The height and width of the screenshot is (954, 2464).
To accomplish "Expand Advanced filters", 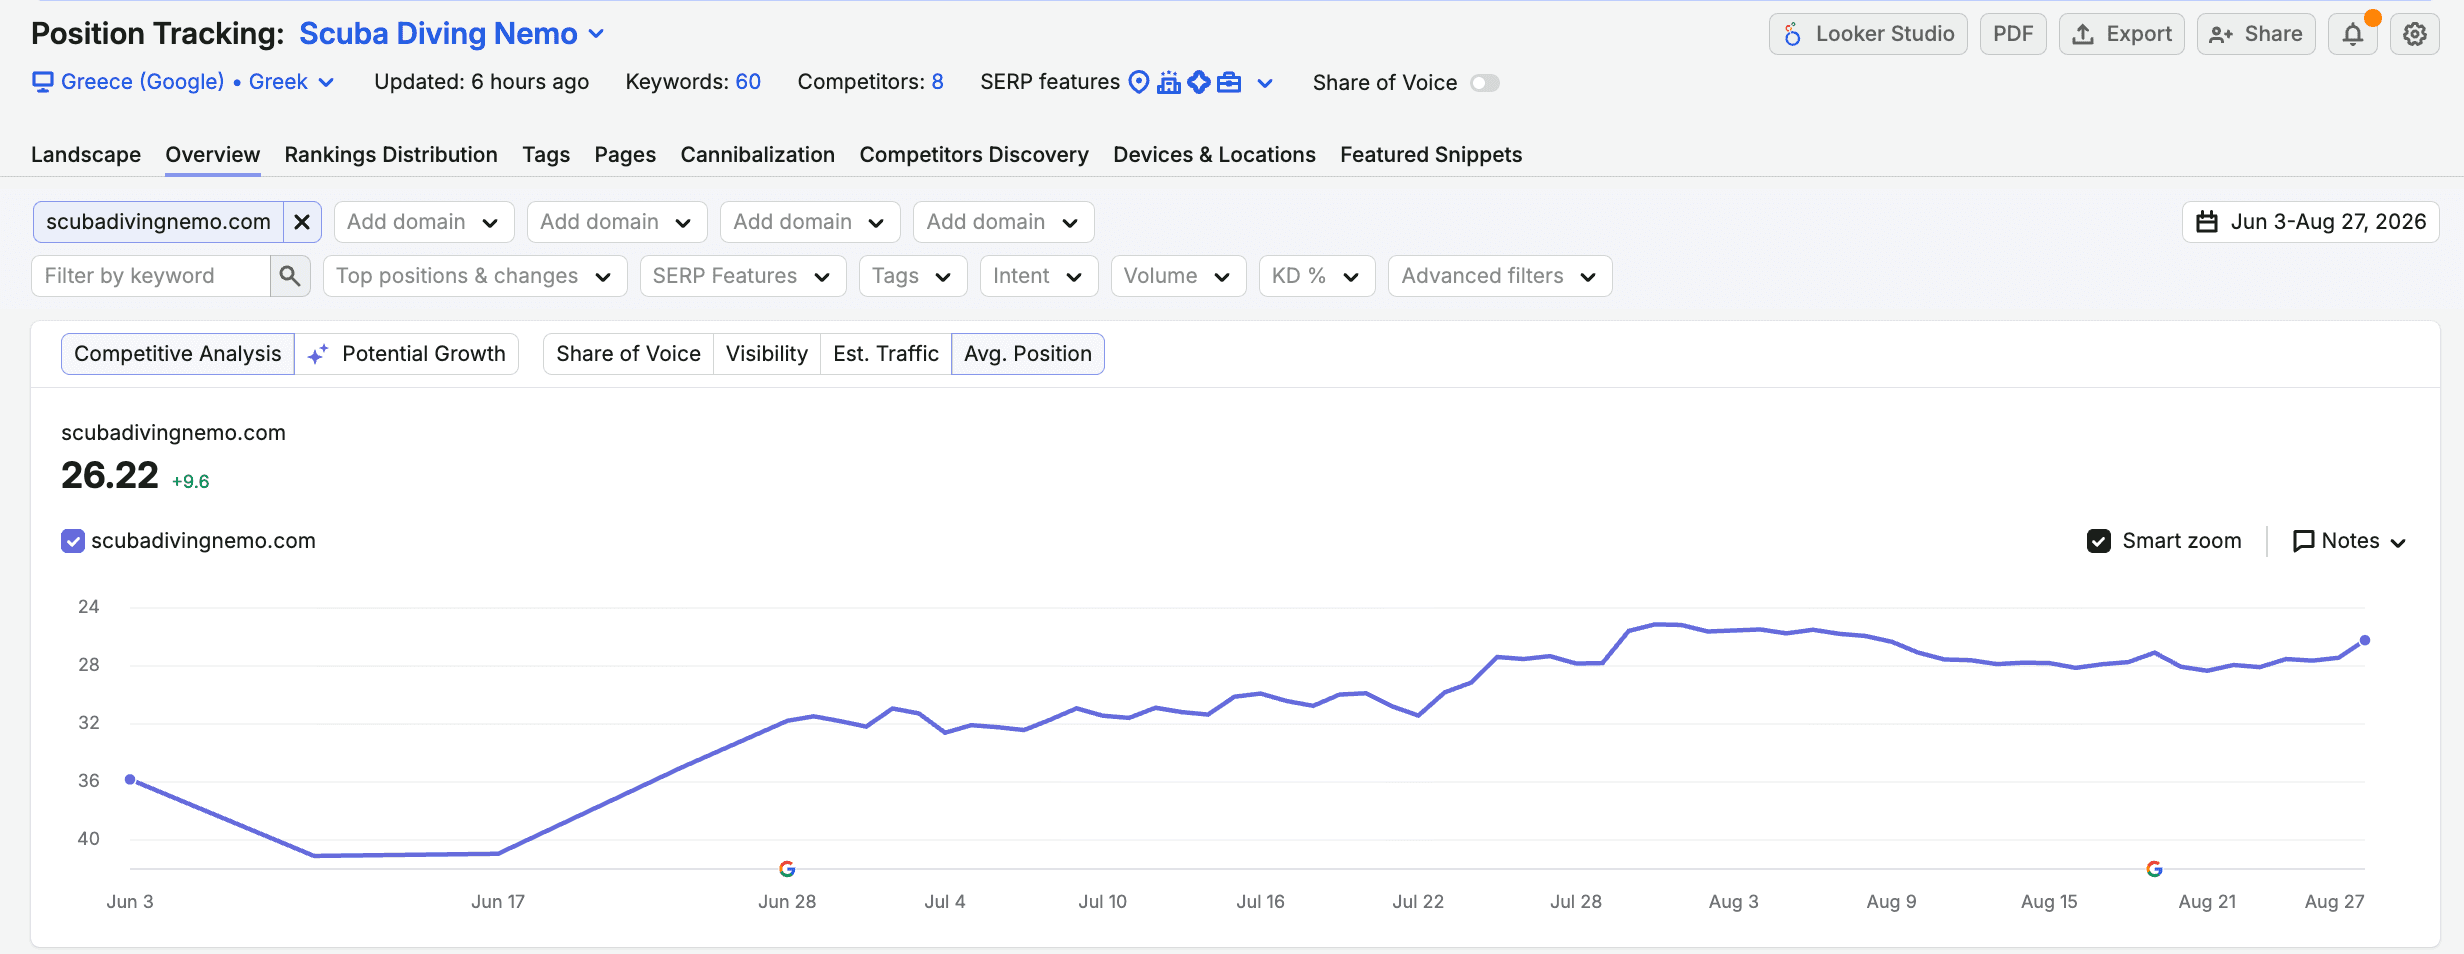I will pyautogui.click(x=1500, y=276).
